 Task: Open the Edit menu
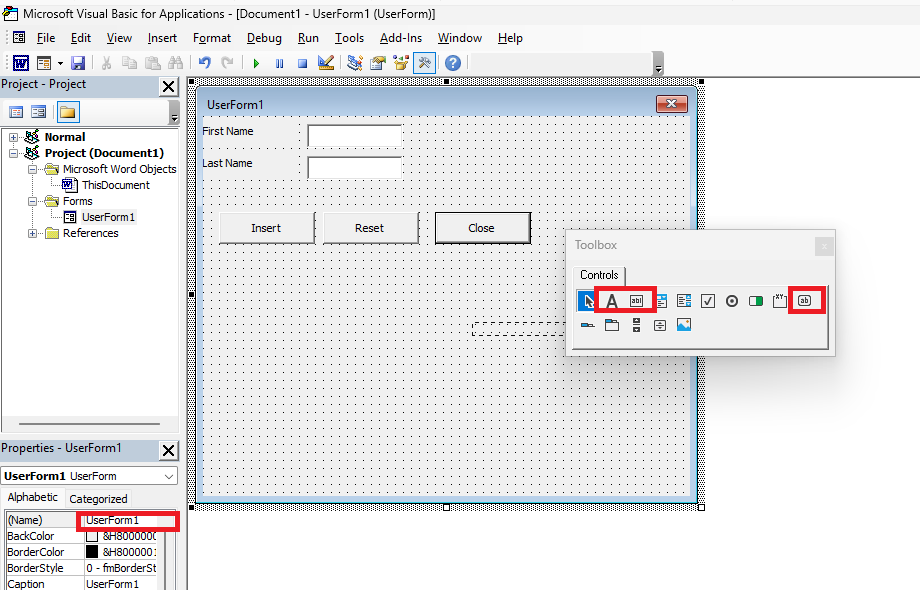tap(81, 38)
